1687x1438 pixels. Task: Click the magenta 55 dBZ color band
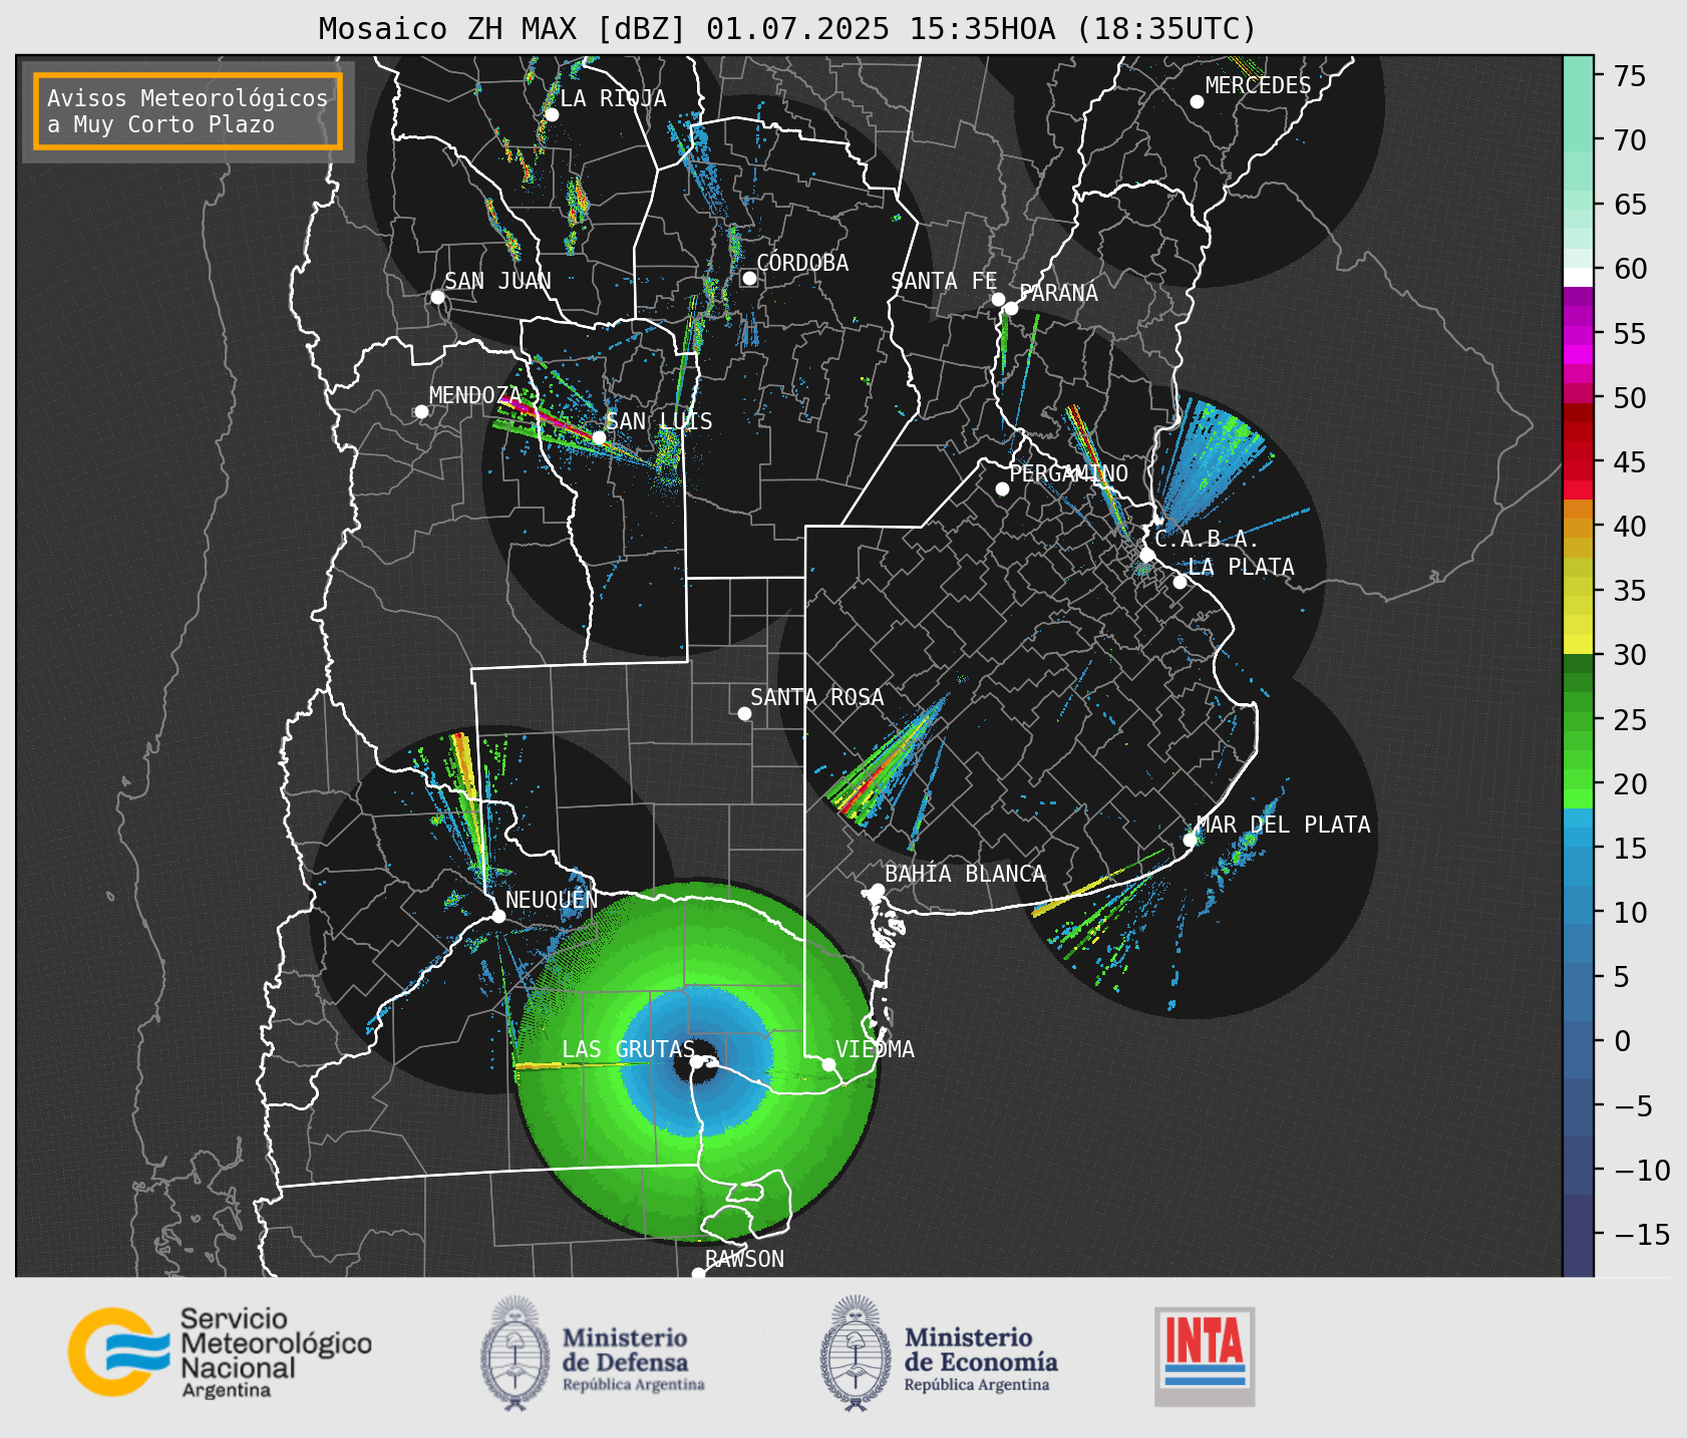(x=1578, y=333)
